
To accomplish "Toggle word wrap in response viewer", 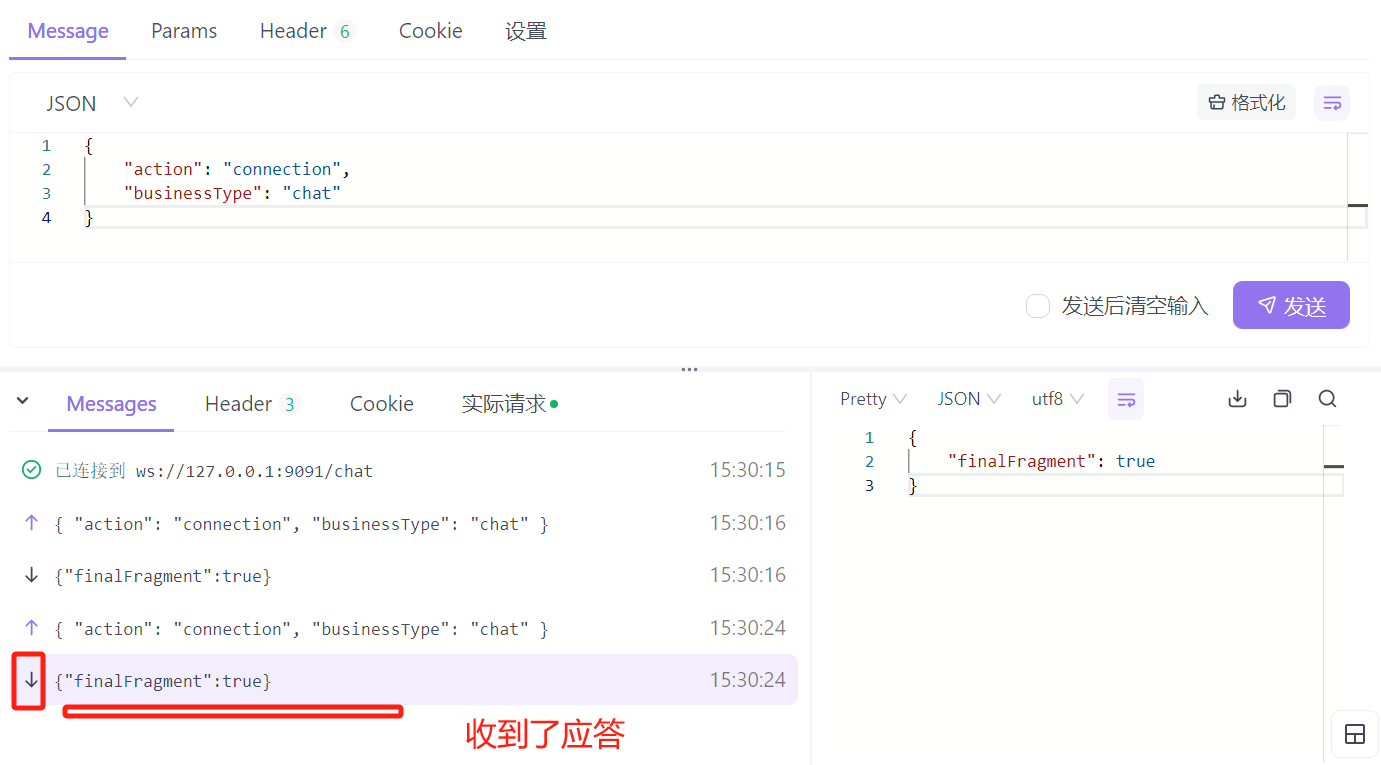I will [1126, 399].
